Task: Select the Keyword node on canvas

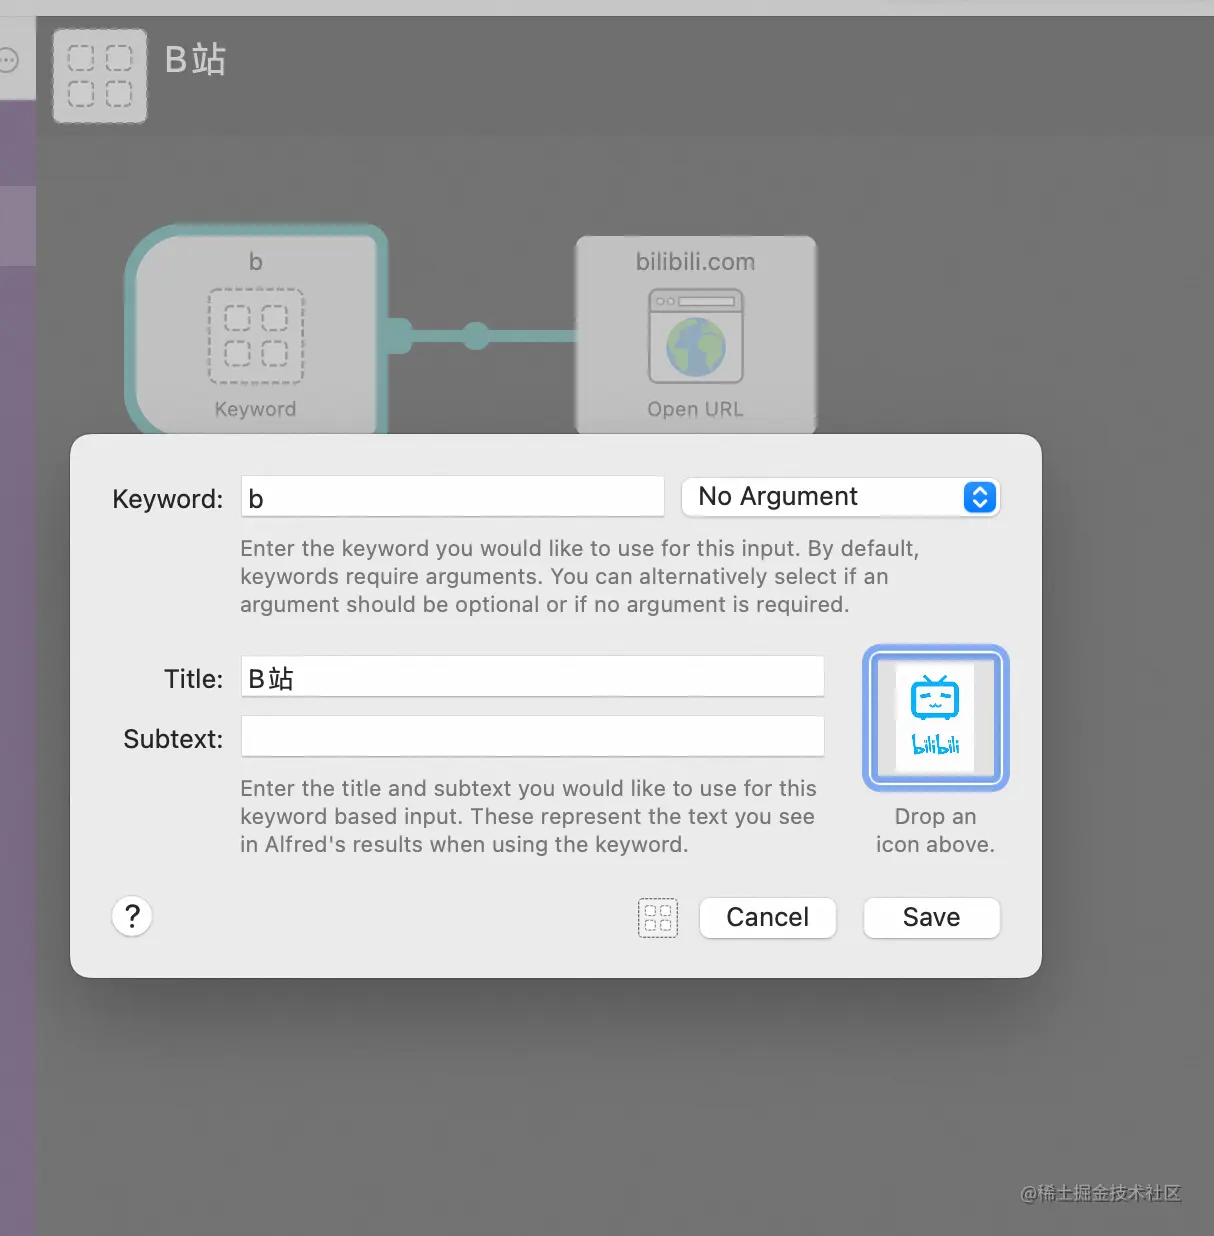Action: tap(256, 331)
